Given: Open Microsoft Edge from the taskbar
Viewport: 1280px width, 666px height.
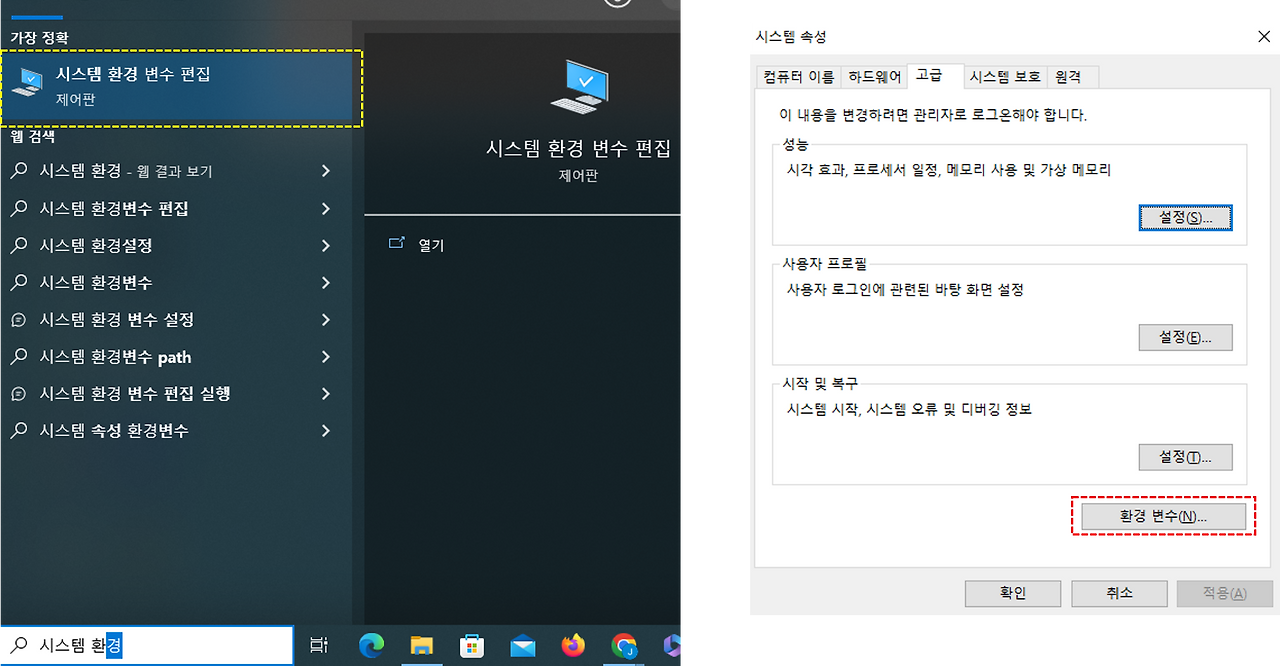Looking at the screenshot, I should tap(371, 646).
